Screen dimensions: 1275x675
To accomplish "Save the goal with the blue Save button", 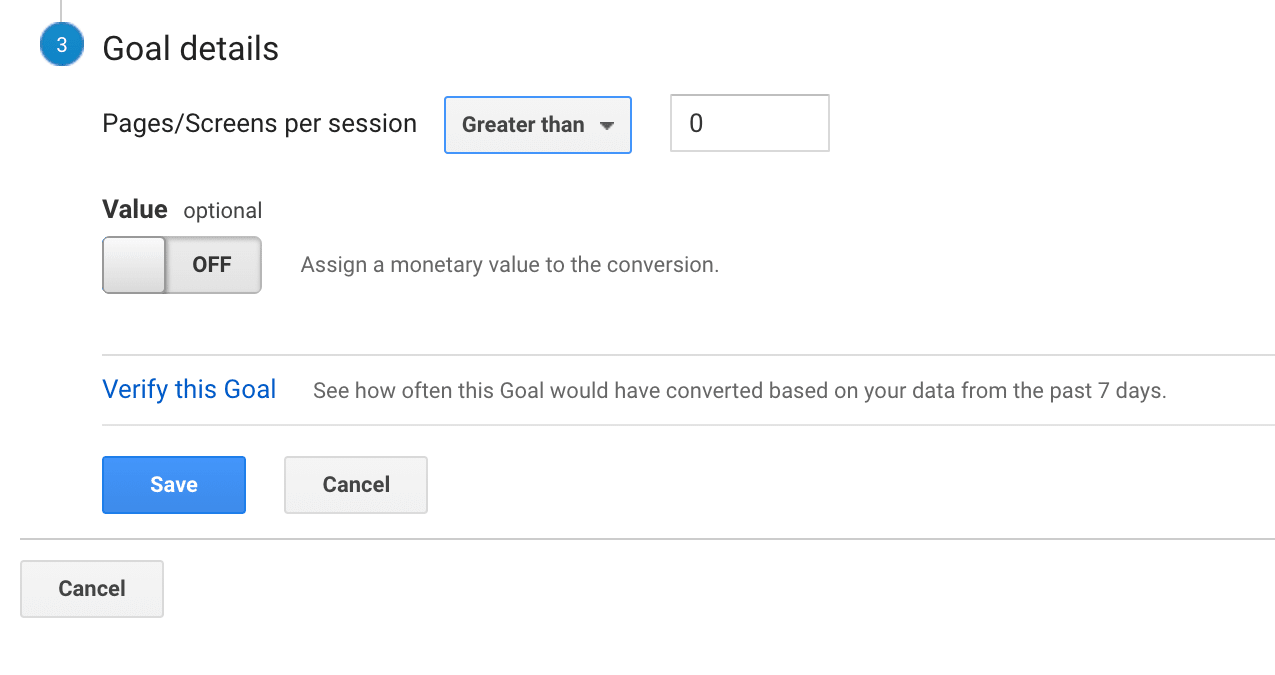I will tap(174, 485).
